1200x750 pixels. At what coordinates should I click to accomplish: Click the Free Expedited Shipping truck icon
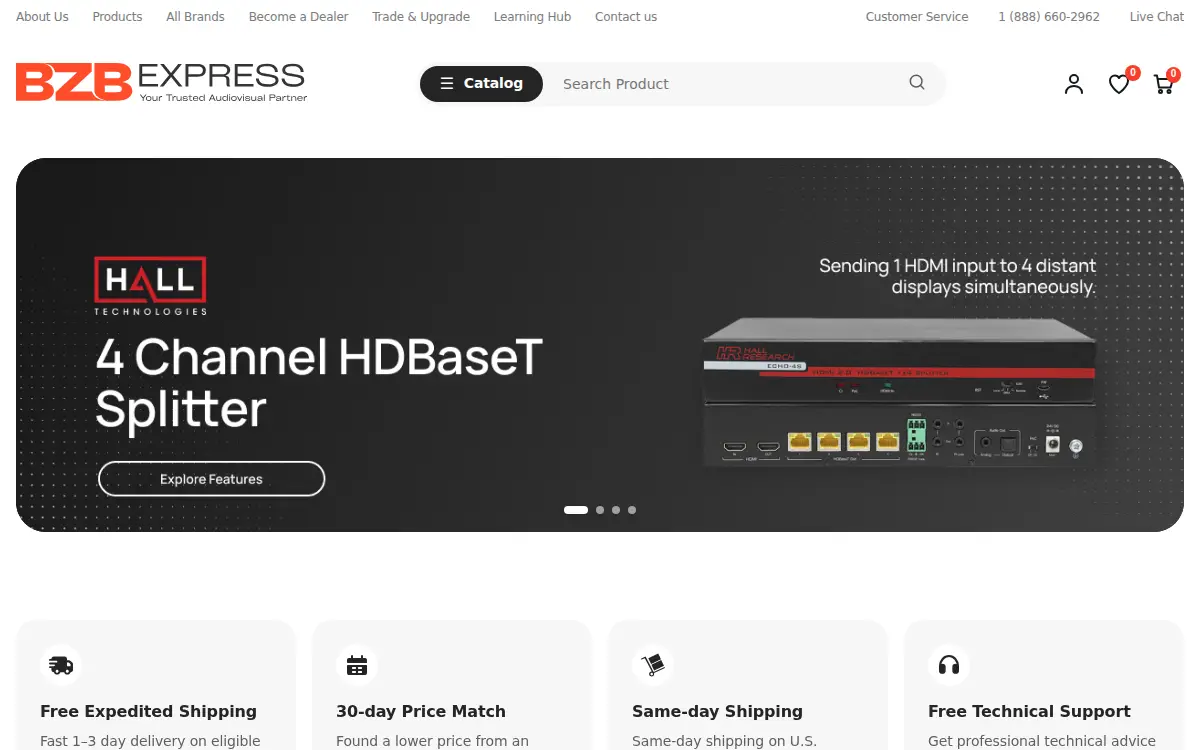click(x=61, y=665)
